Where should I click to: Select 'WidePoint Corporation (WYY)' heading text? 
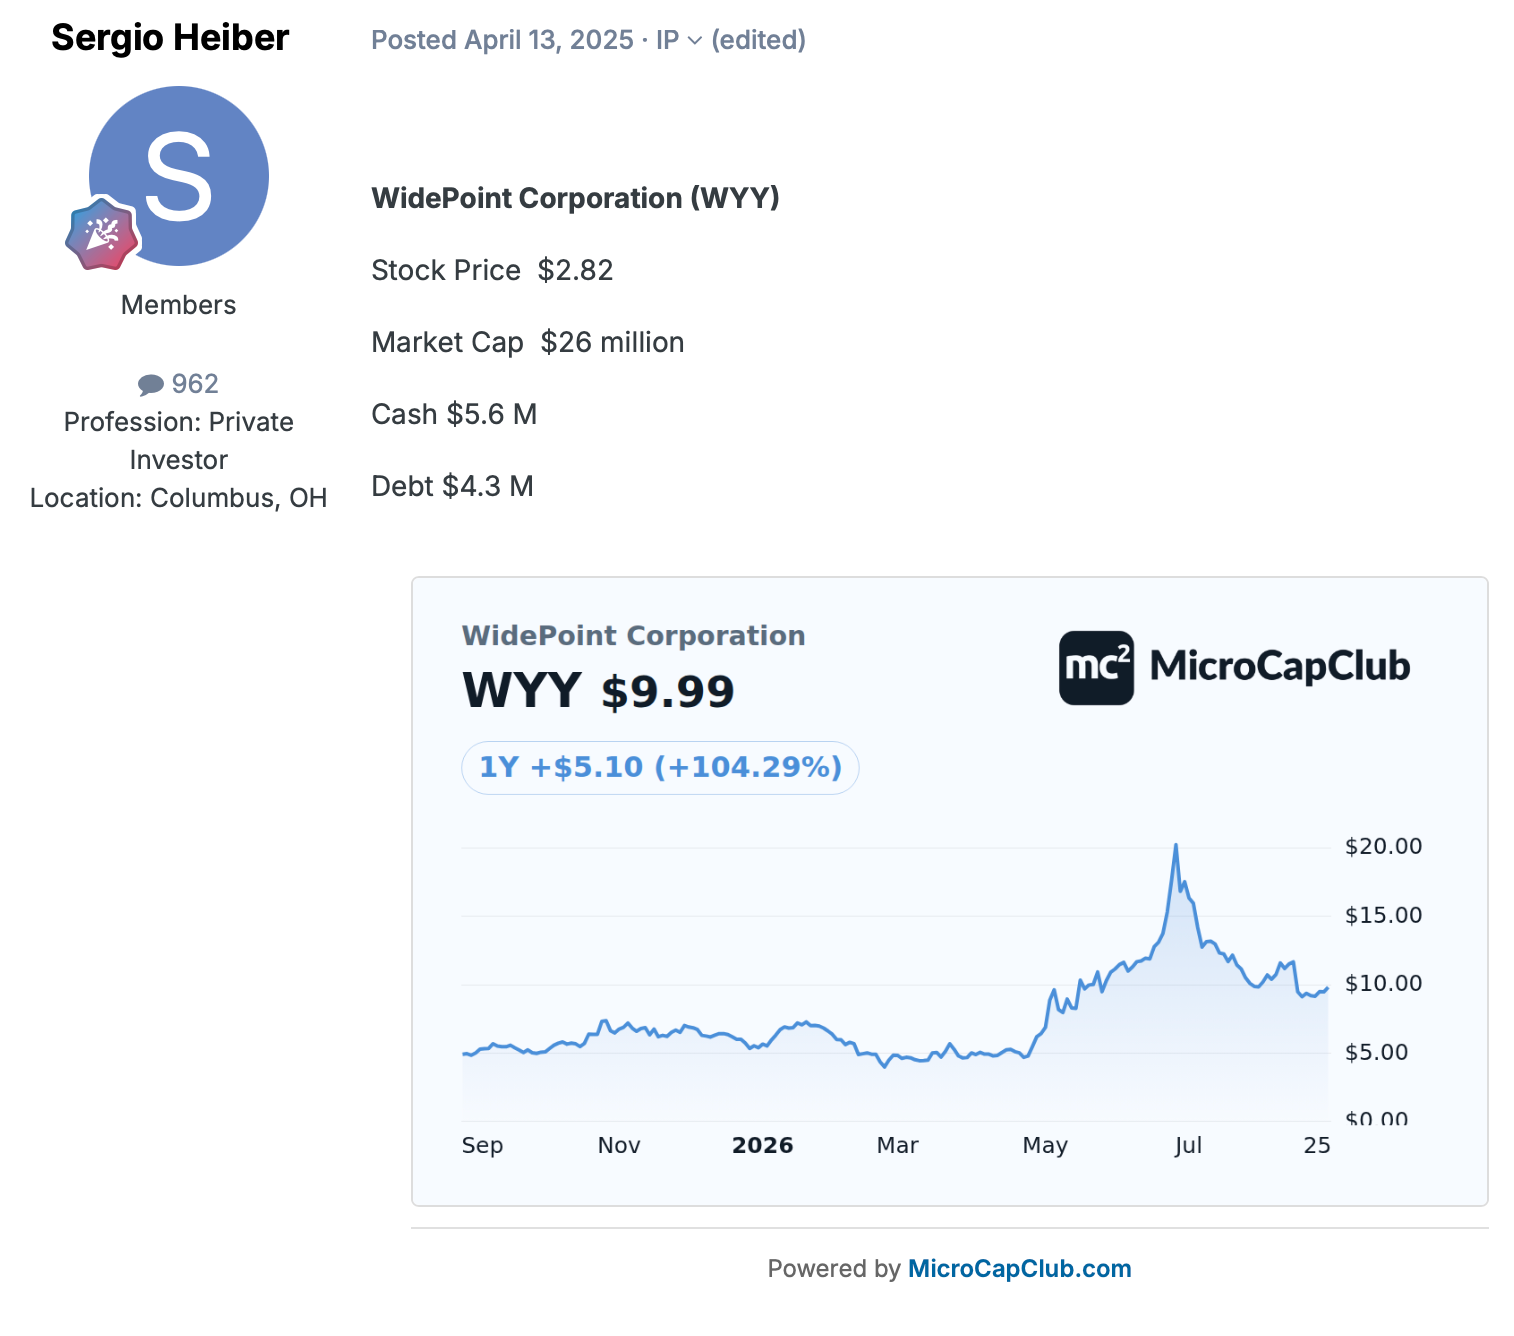pyautogui.click(x=575, y=198)
